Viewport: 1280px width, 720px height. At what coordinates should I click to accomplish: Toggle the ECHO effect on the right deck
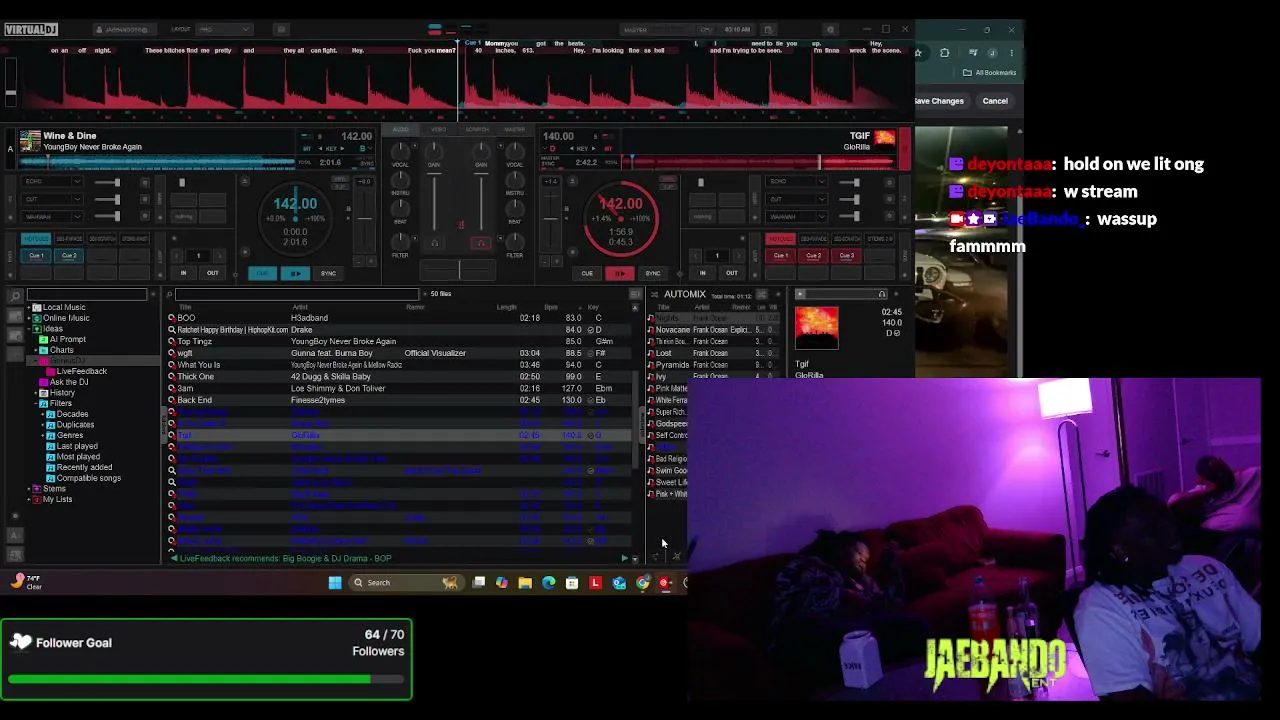pos(887,182)
